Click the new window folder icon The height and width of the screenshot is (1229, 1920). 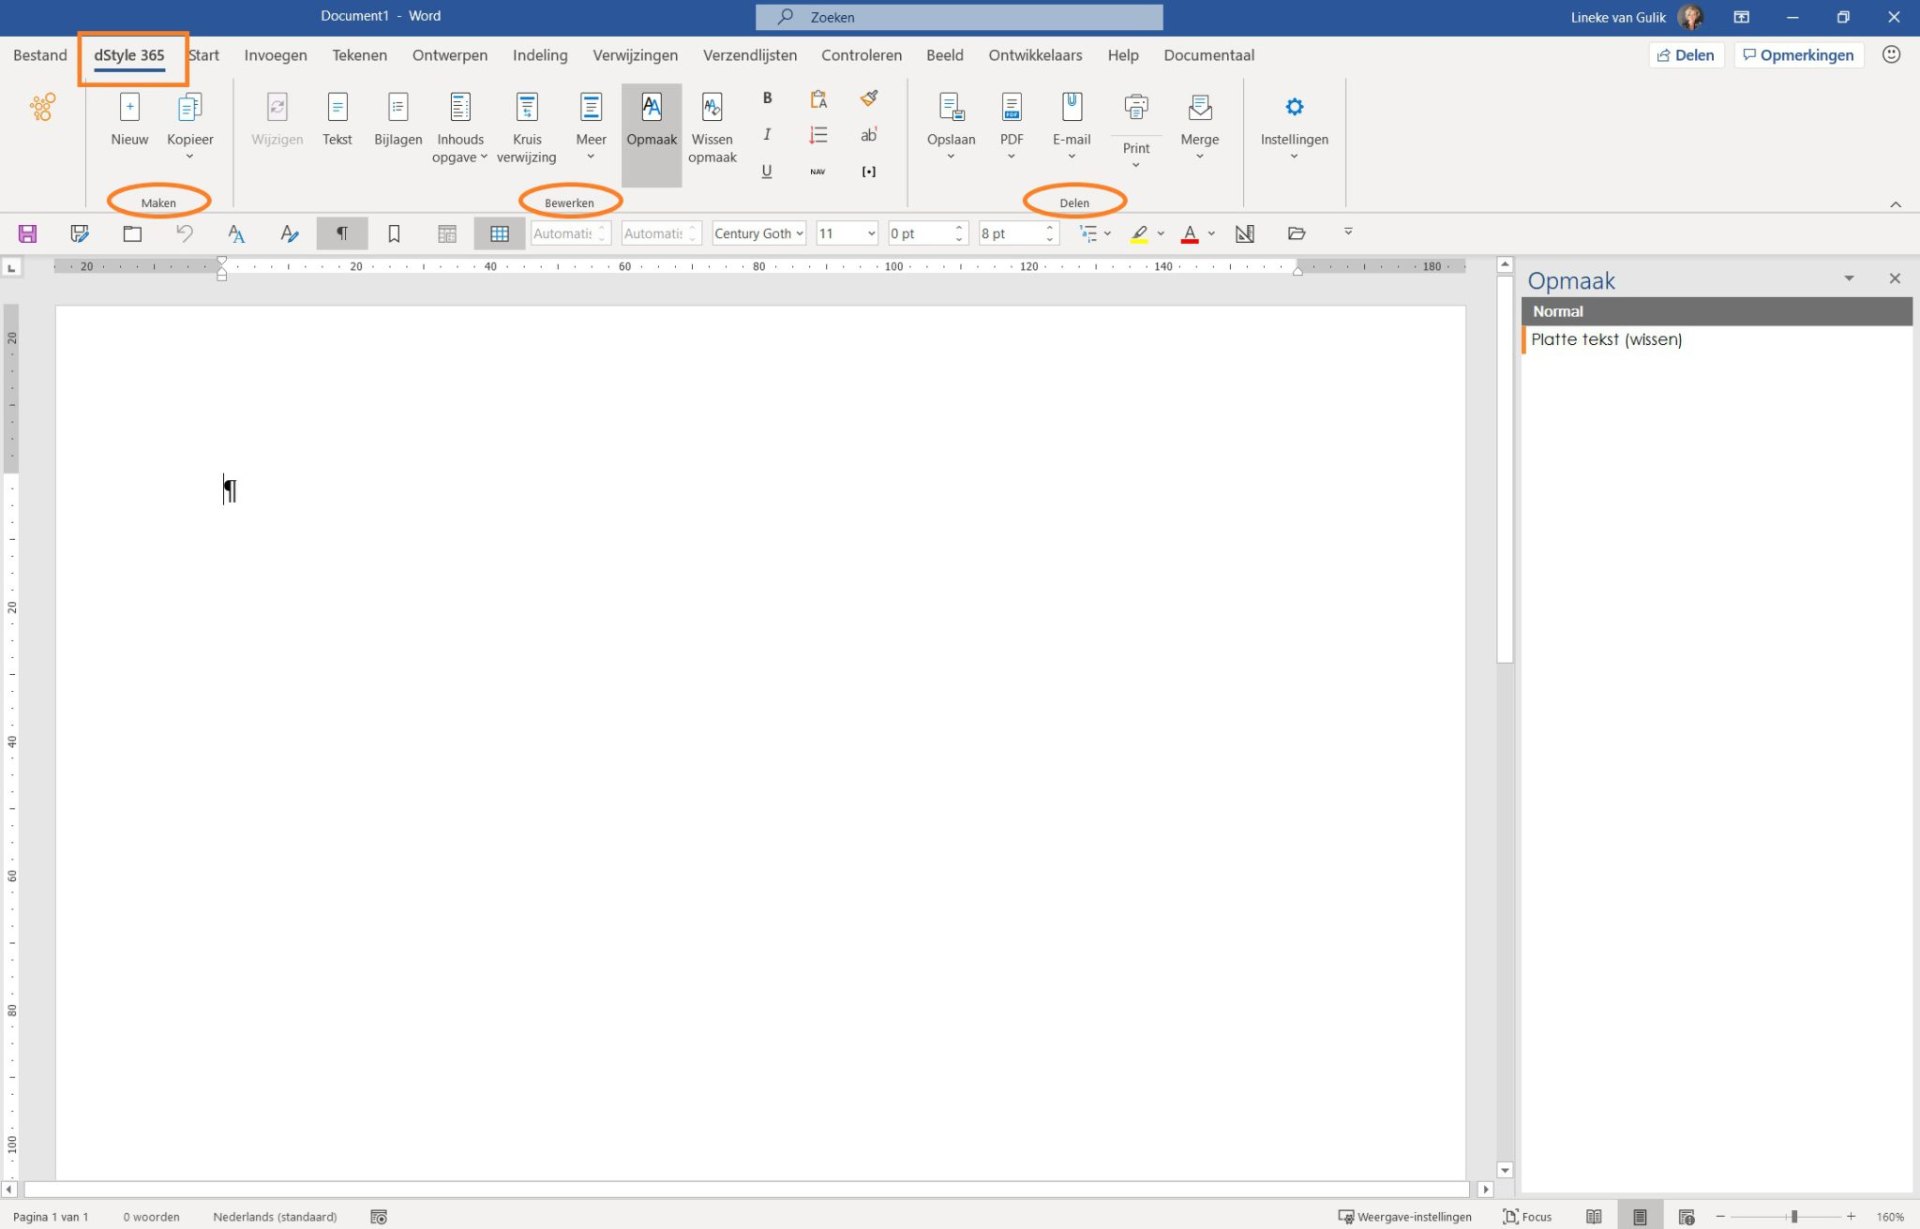pyautogui.click(x=132, y=234)
